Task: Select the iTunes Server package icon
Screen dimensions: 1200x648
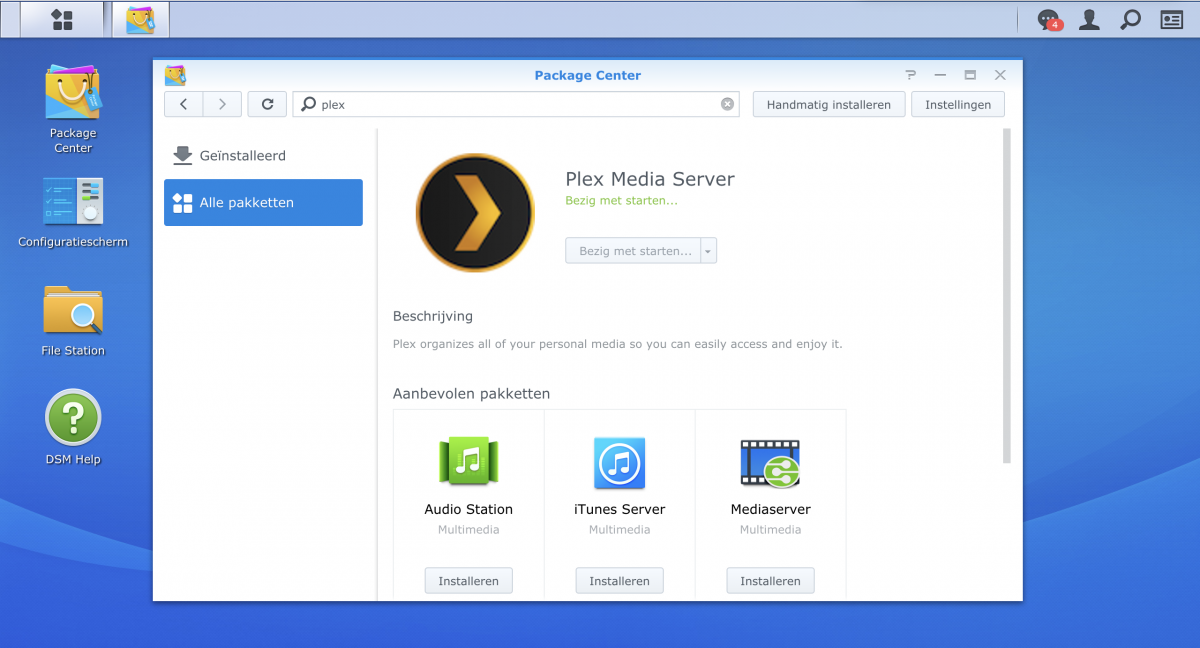Action: pyautogui.click(x=620, y=462)
